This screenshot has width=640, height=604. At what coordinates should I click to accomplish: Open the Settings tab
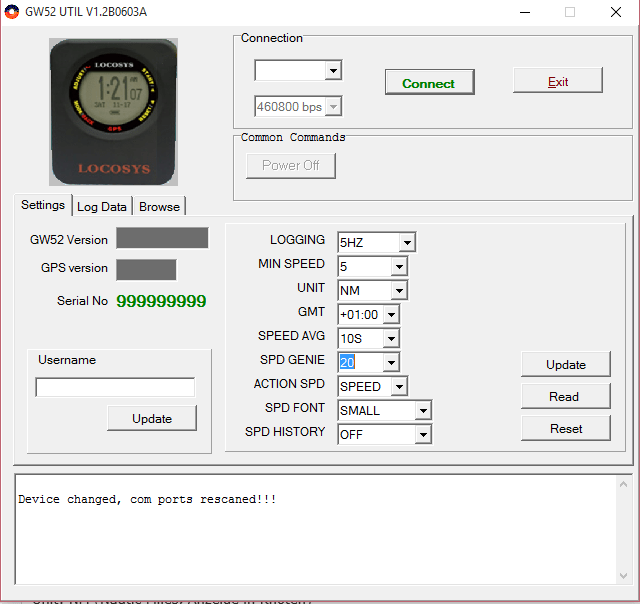click(x=43, y=205)
